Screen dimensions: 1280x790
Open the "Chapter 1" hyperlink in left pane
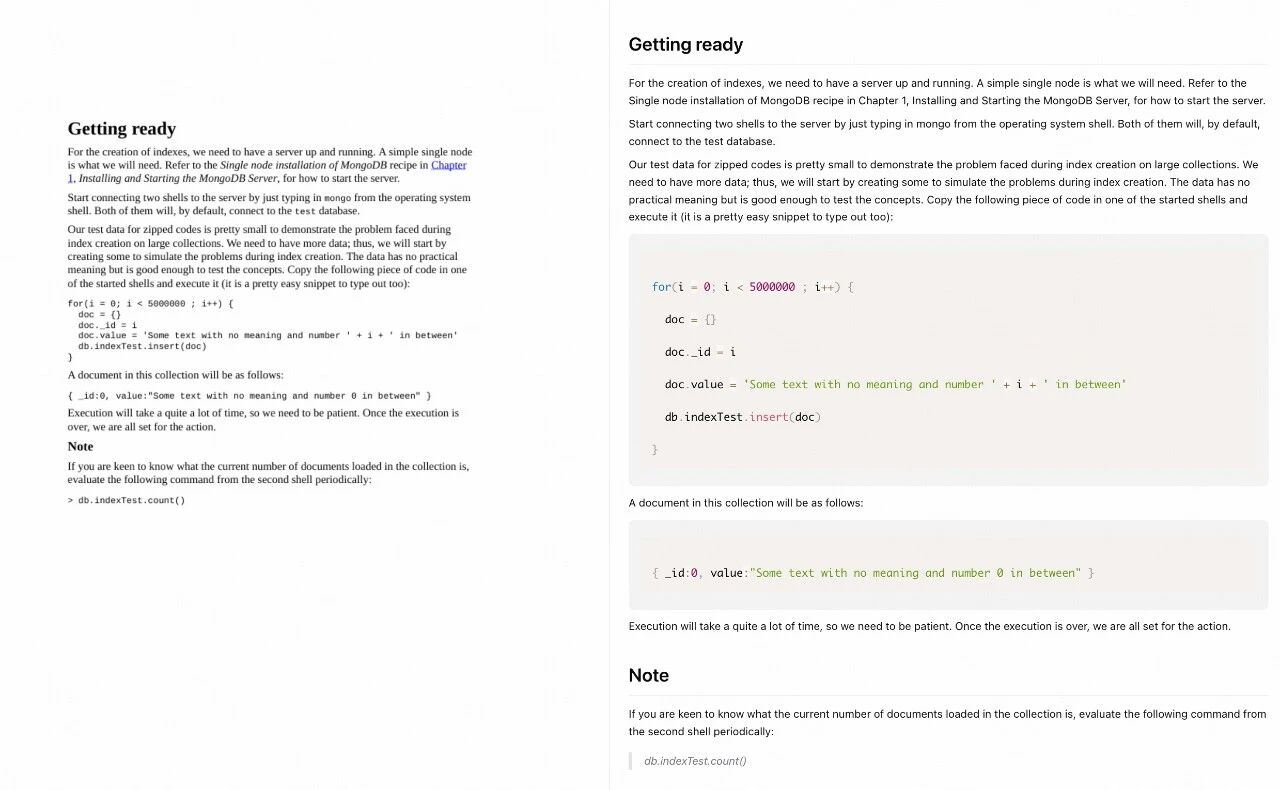click(448, 165)
